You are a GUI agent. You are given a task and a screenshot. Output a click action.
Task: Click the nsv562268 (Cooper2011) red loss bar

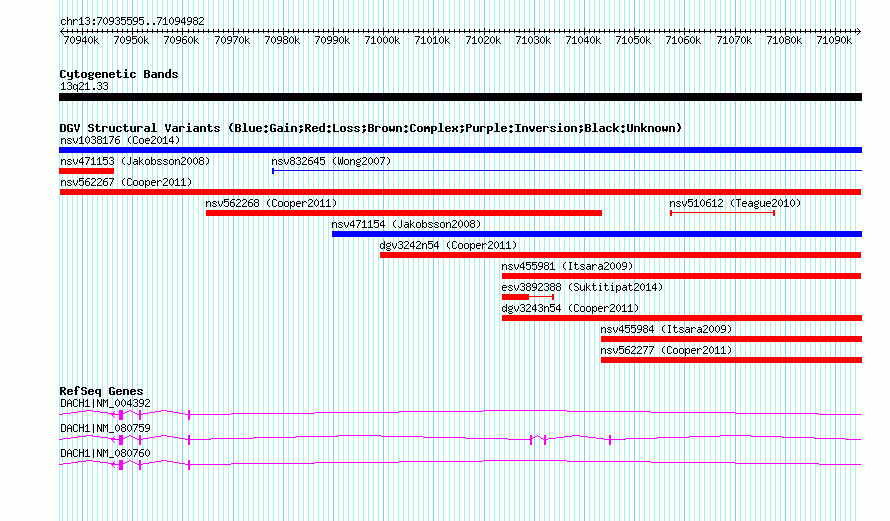click(x=404, y=213)
